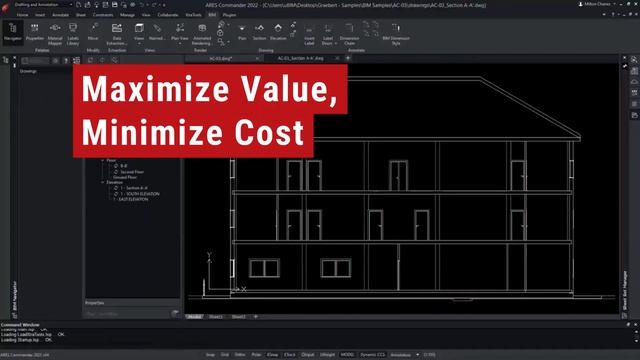
Task: Switch to the Model layout tab
Action: [x=194, y=317]
